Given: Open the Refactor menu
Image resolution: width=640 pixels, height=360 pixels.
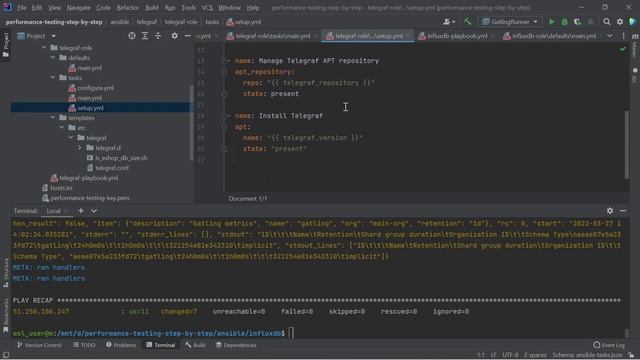Looking at the screenshot, I should (x=128, y=8).
